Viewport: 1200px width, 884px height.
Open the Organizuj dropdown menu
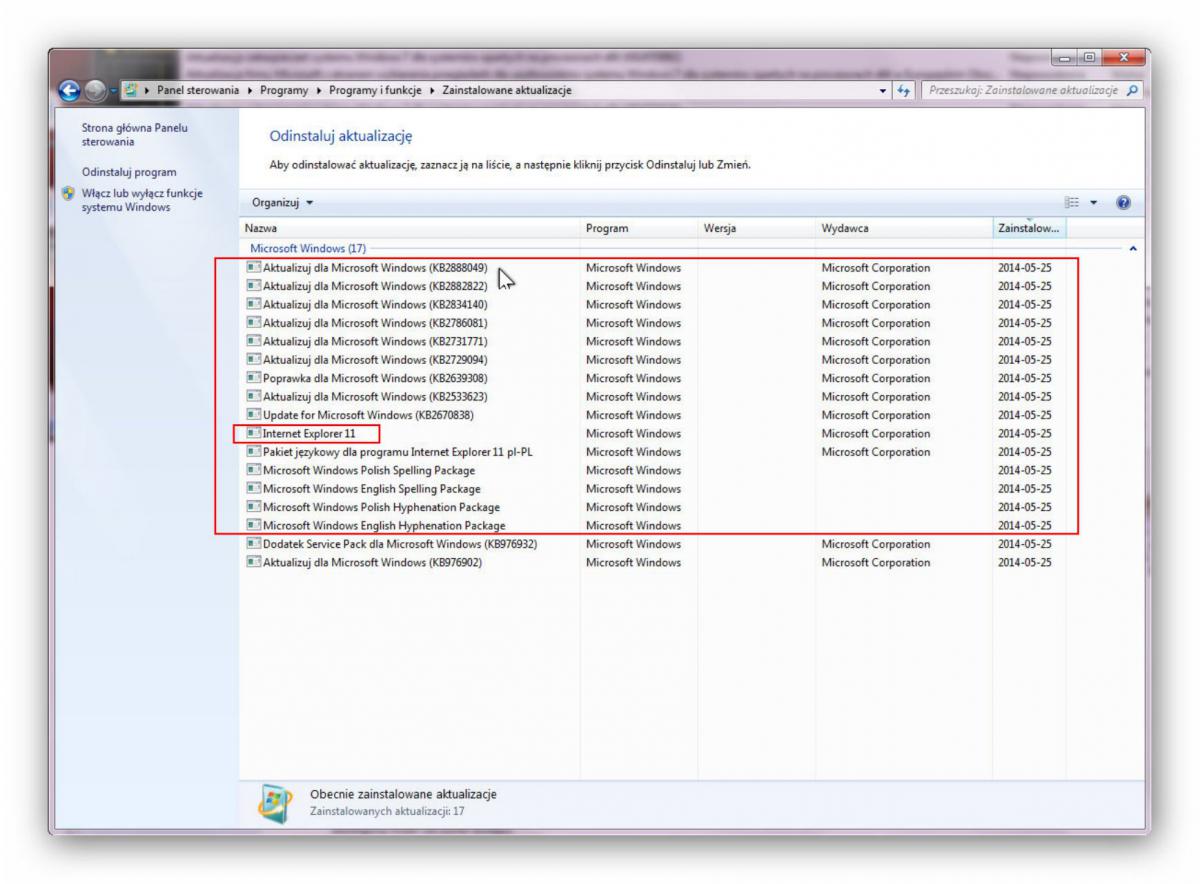click(283, 203)
